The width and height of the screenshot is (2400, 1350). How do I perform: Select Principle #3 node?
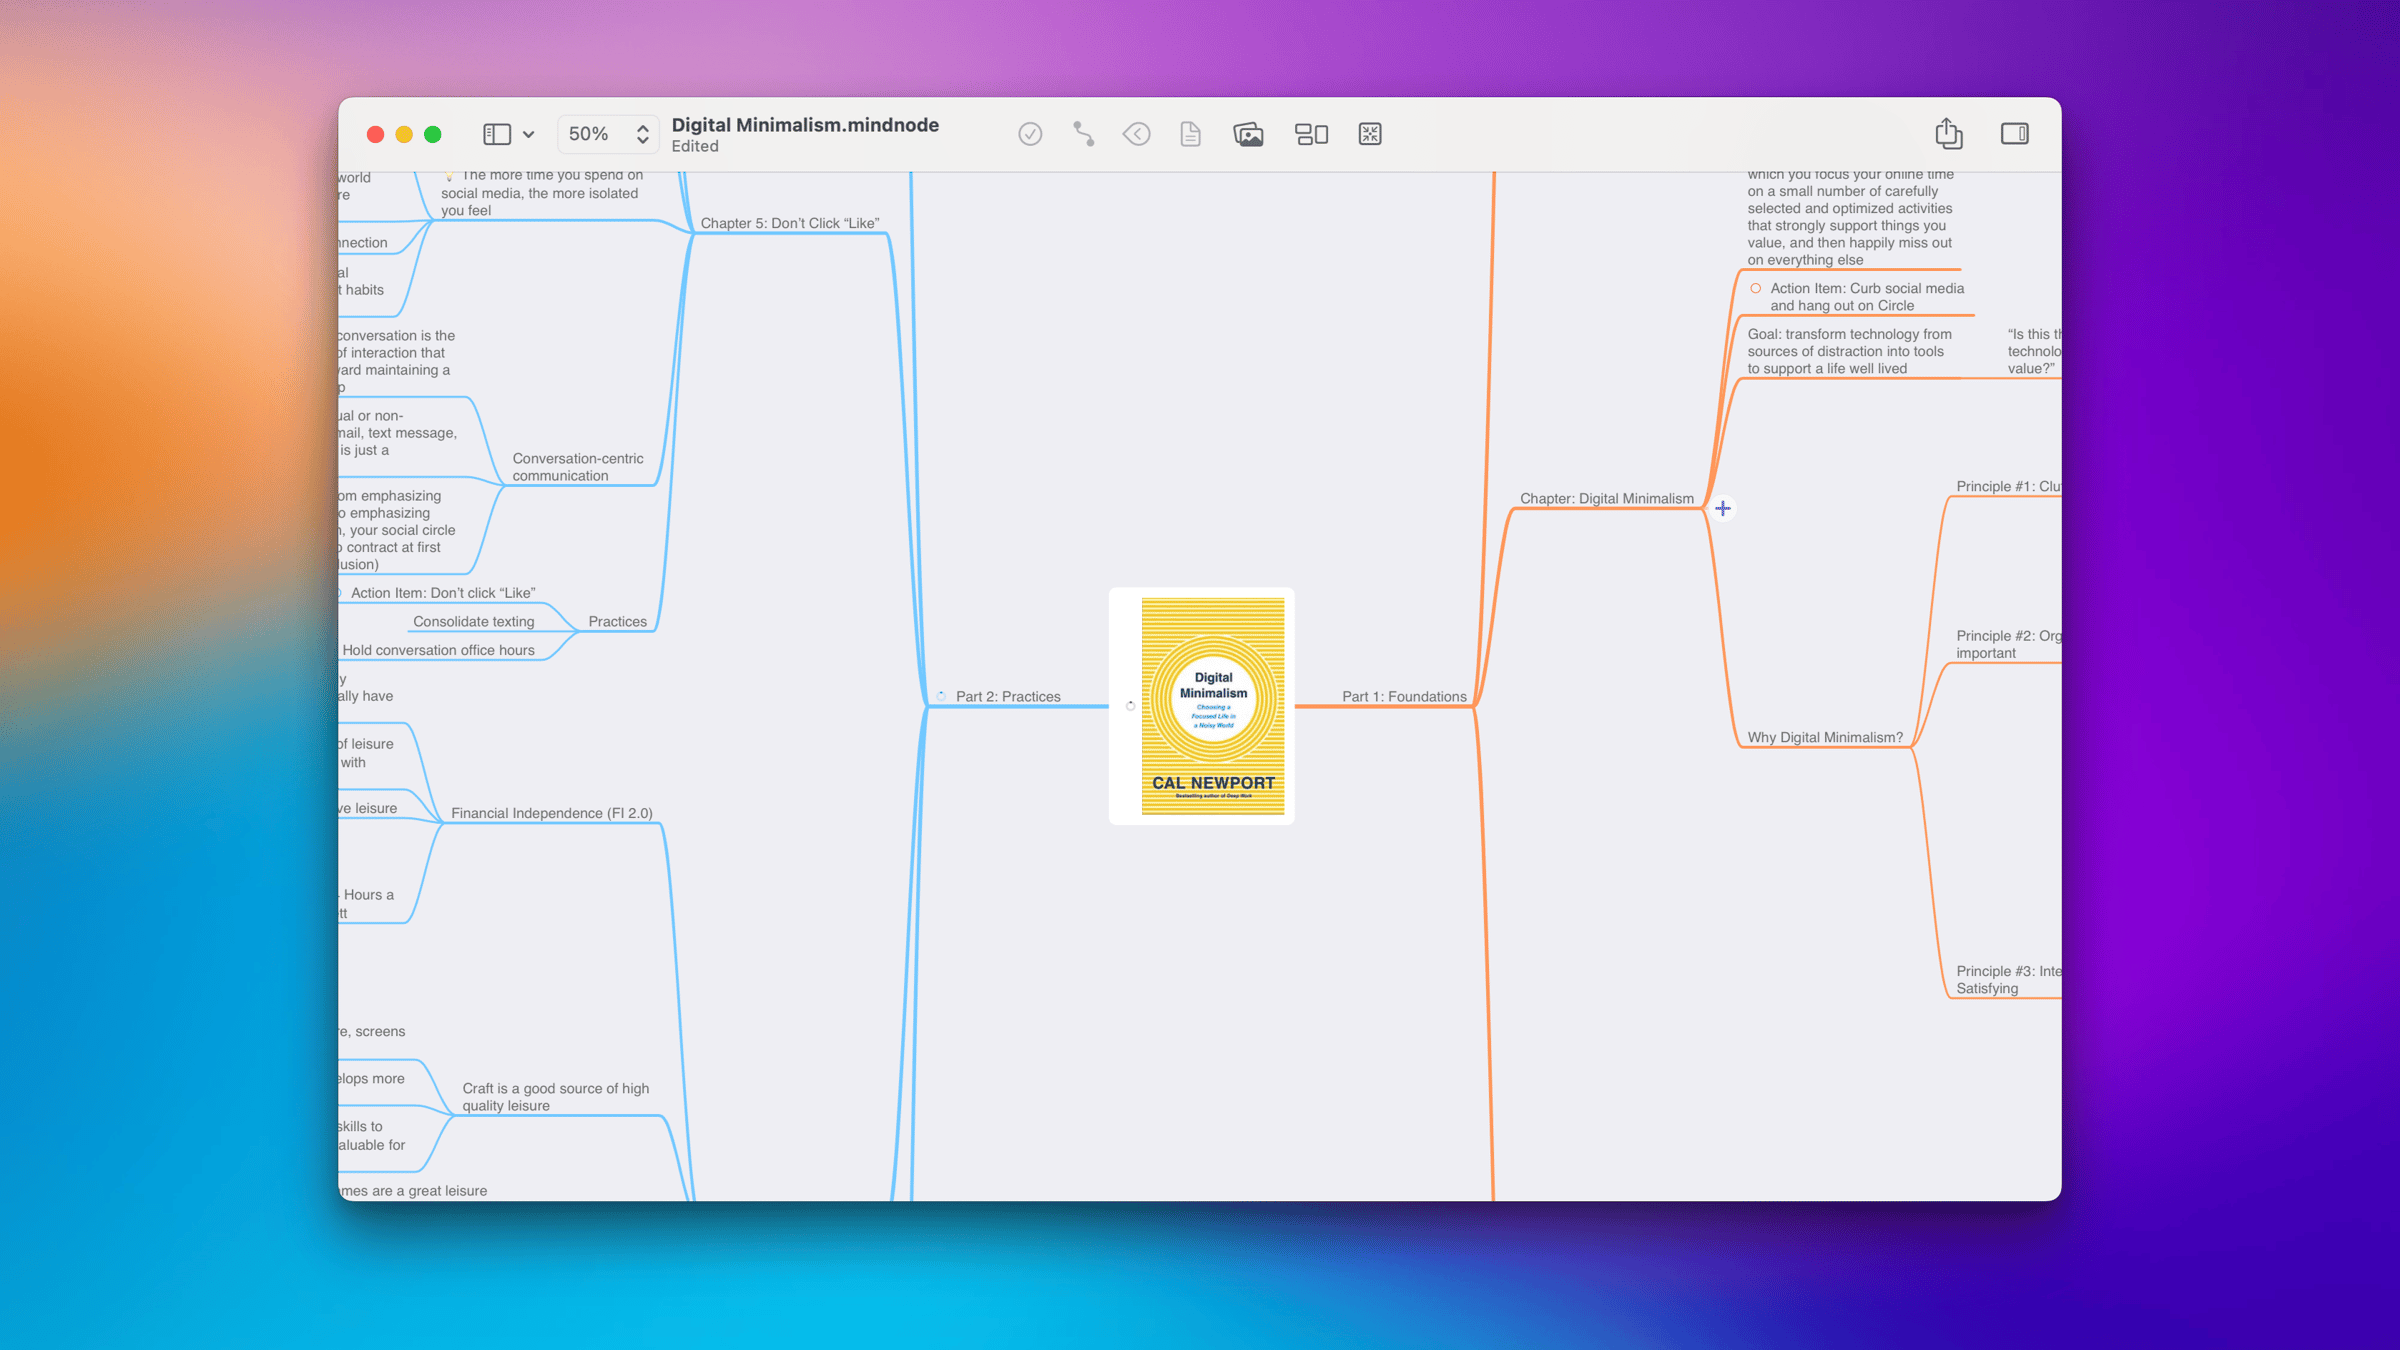[x=2008, y=979]
